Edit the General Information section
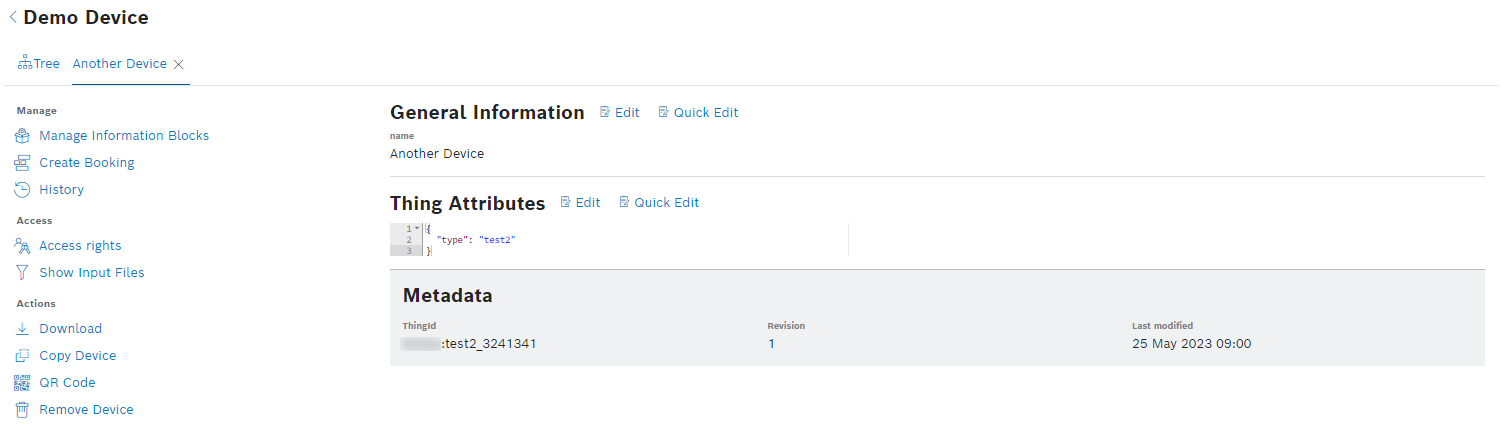 (x=619, y=113)
